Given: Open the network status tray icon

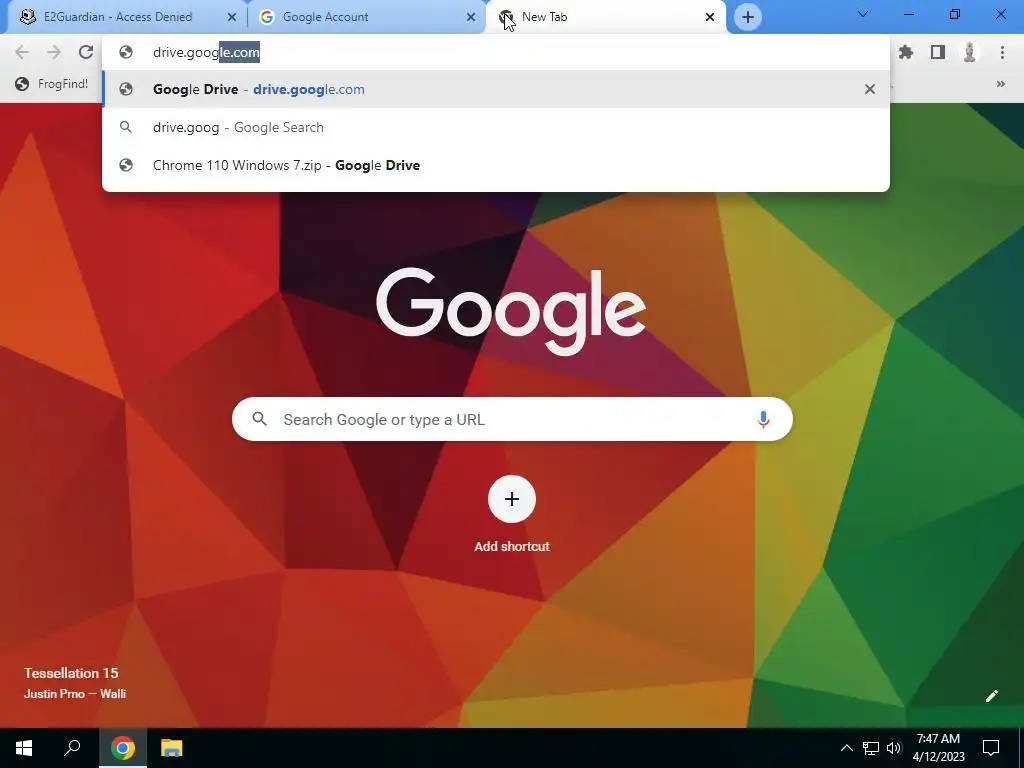Looking at the screenshot, I should 871,748.
